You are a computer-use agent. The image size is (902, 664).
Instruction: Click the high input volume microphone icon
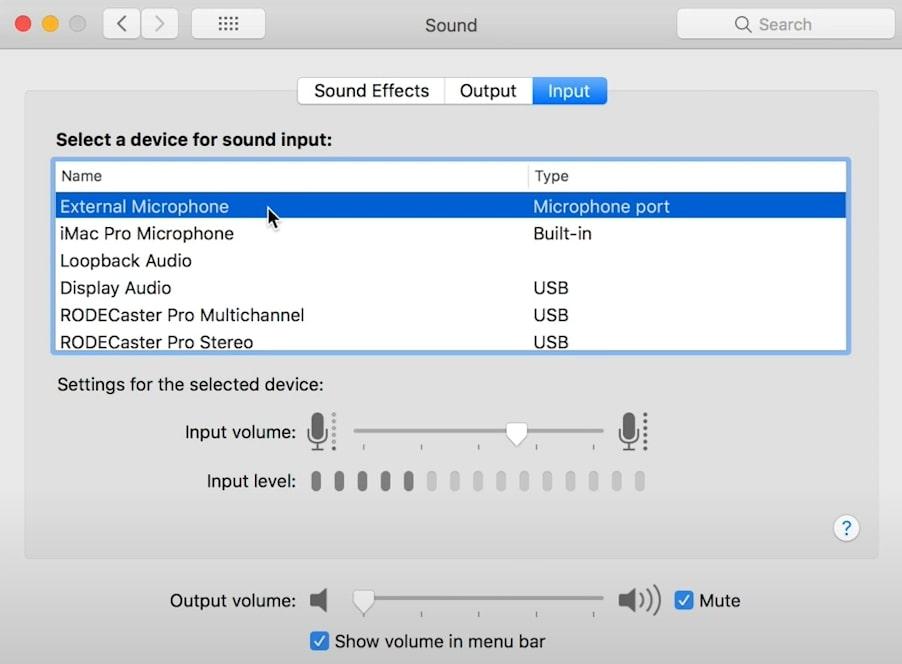(631, 432)
